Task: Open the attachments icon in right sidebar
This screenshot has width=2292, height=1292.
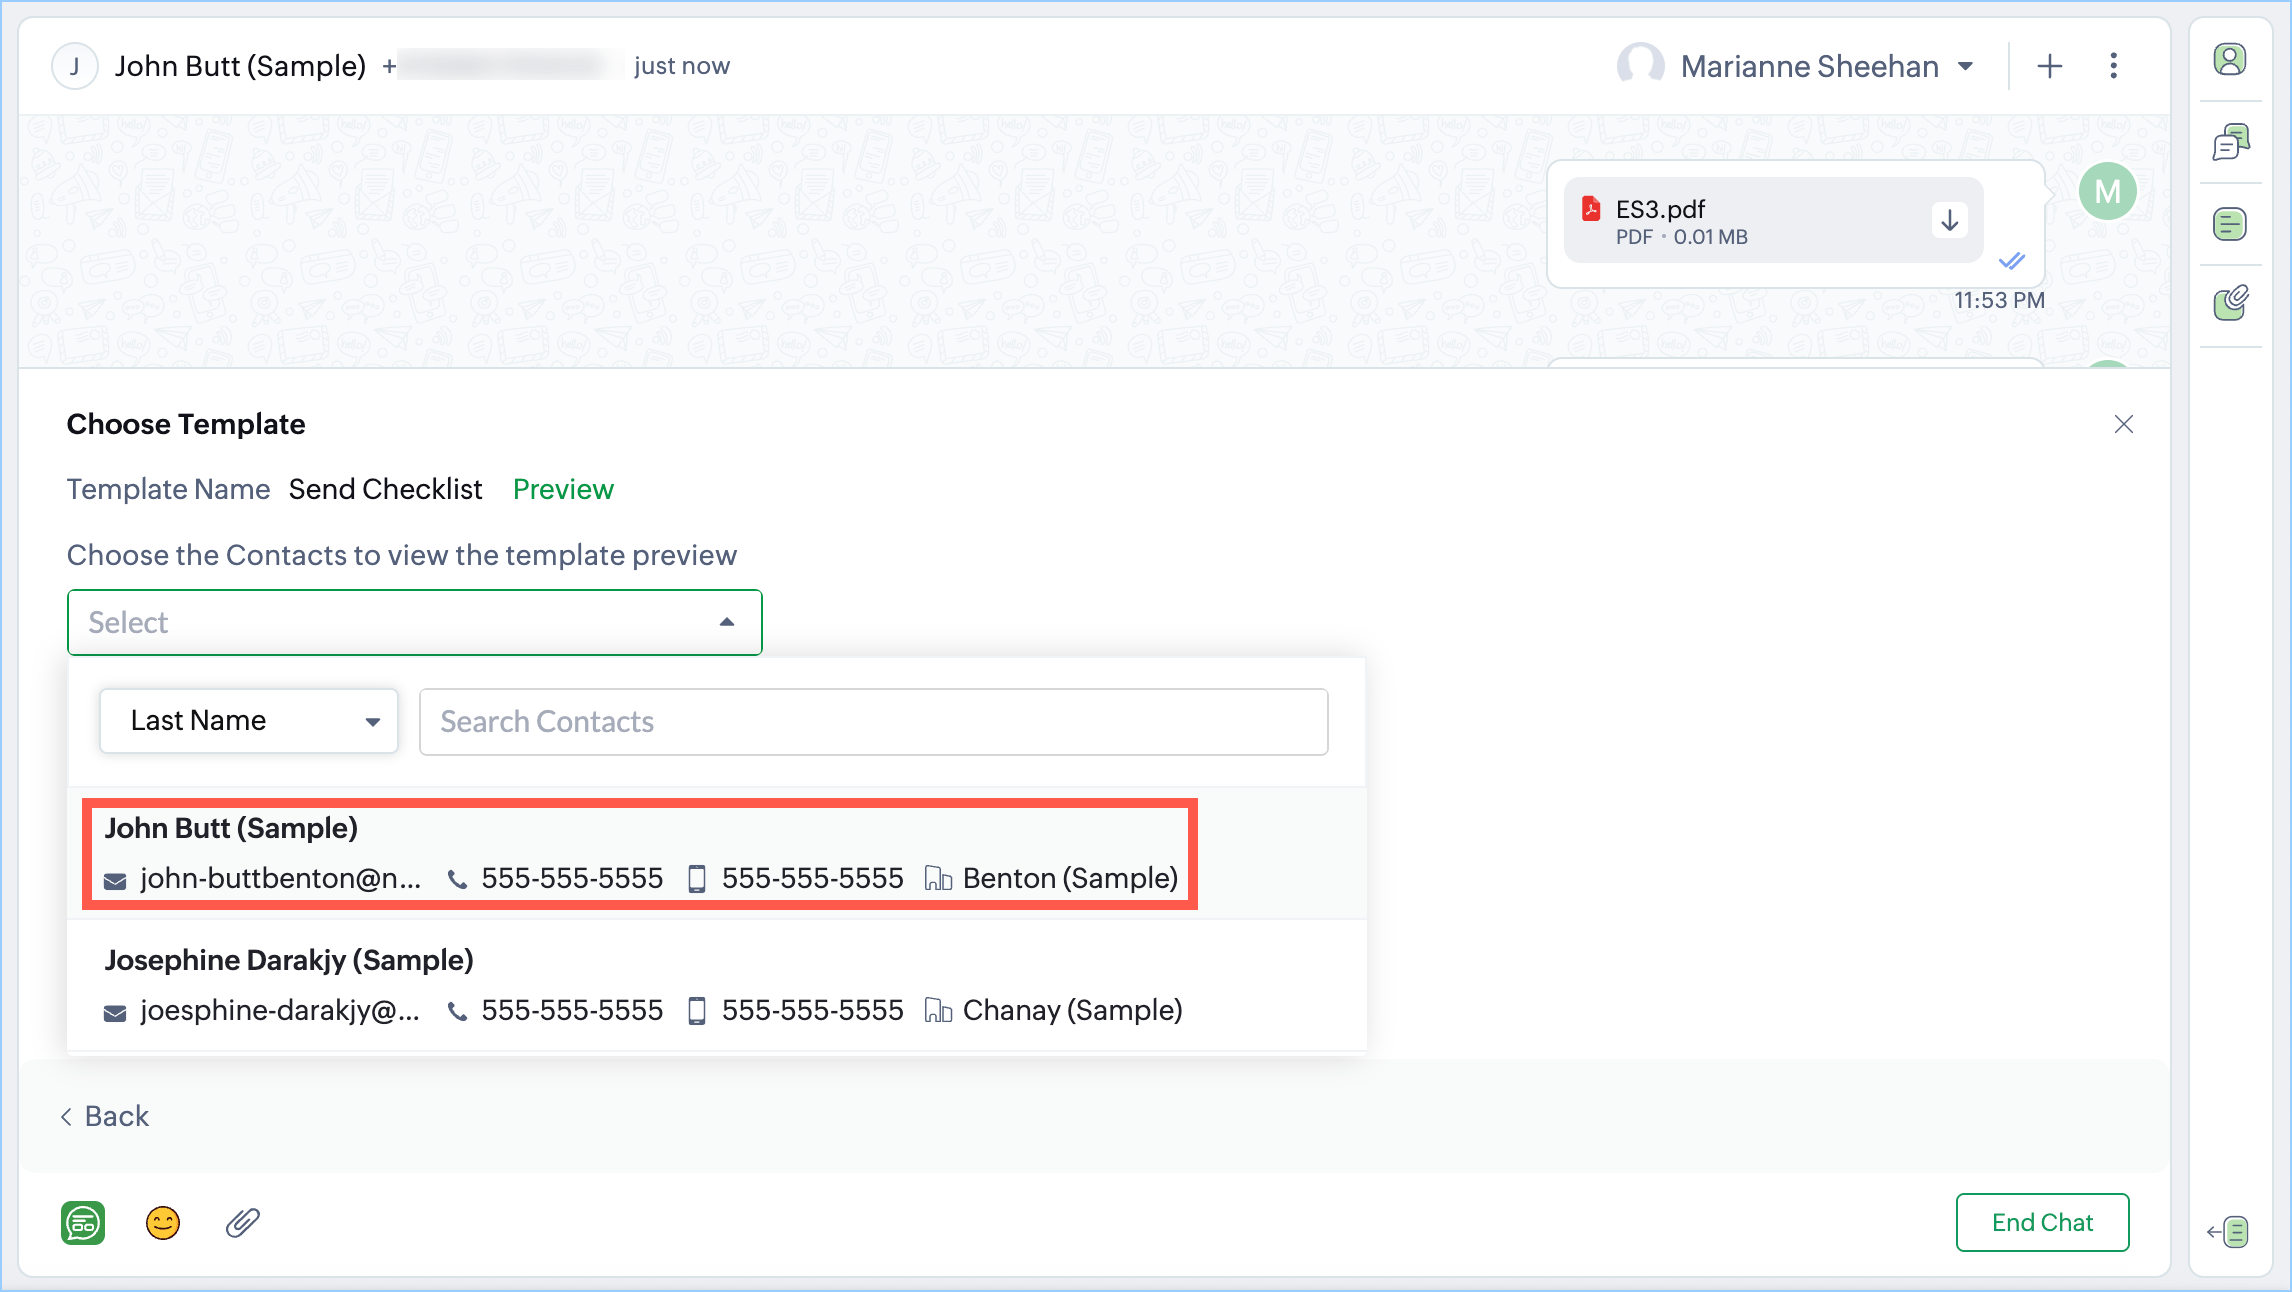Action: (x=2230, y=302)
